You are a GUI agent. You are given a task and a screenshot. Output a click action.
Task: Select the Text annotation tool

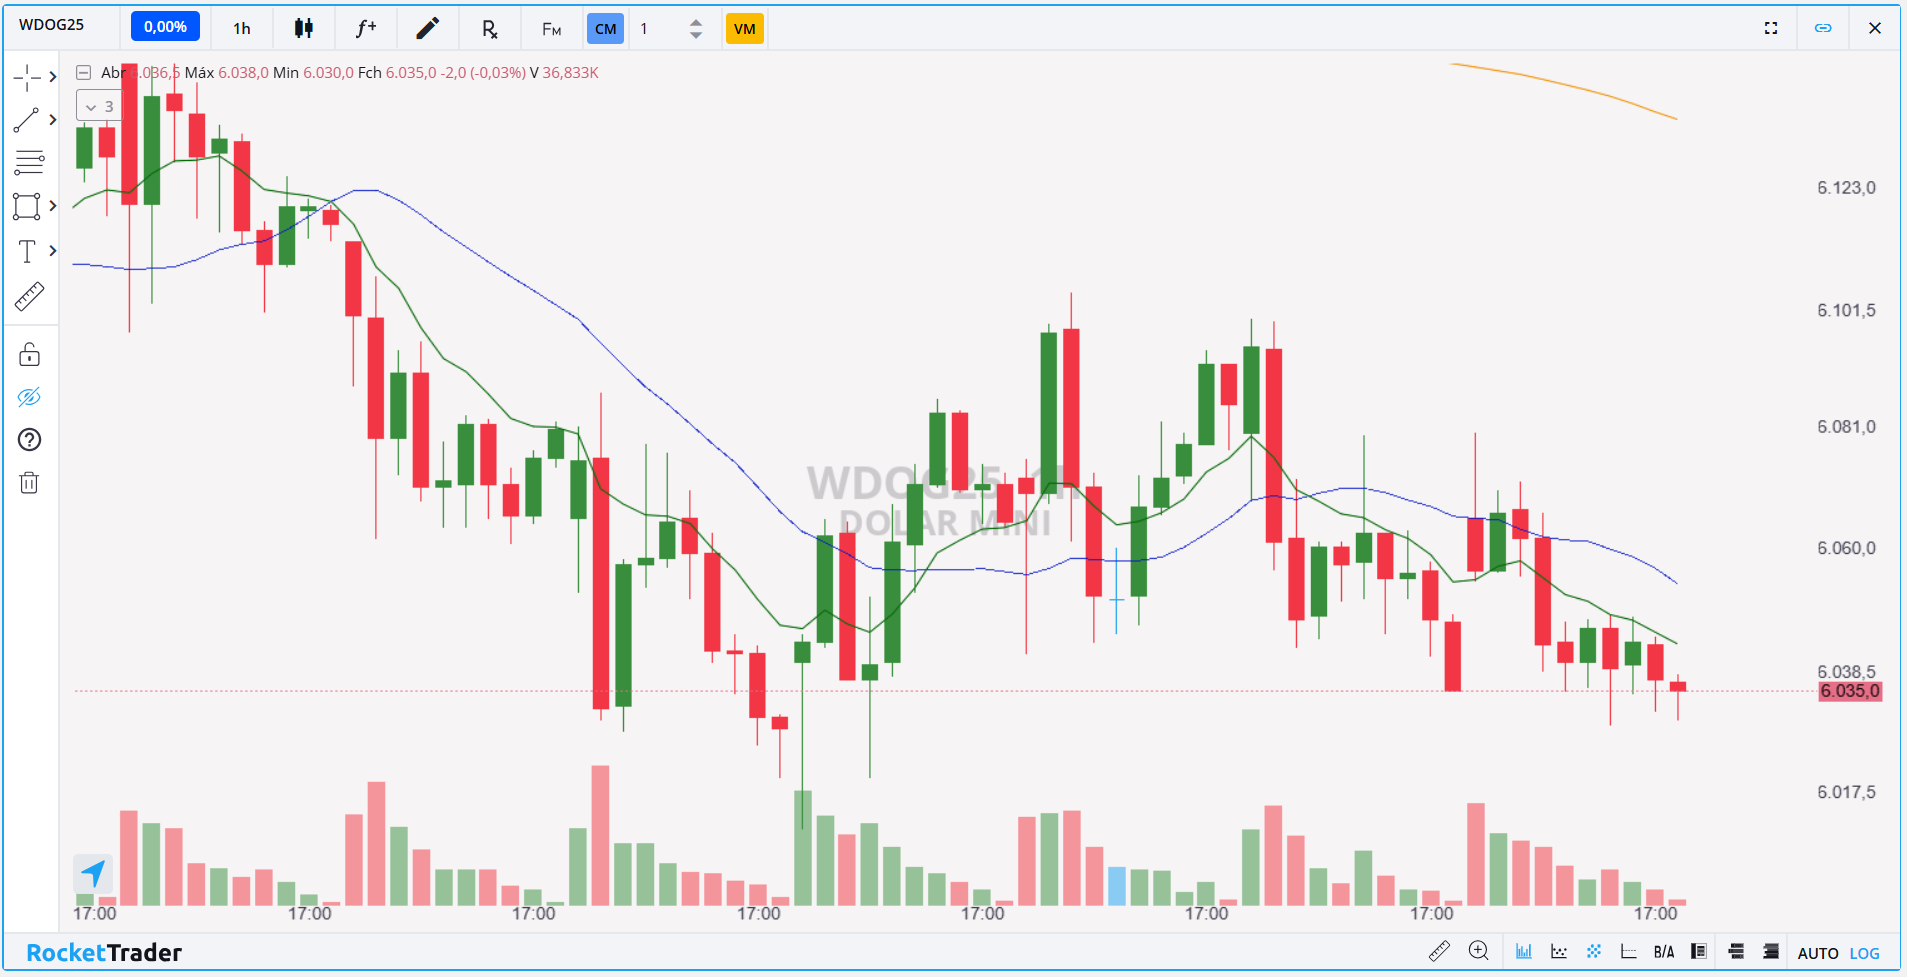click(27, 251)
